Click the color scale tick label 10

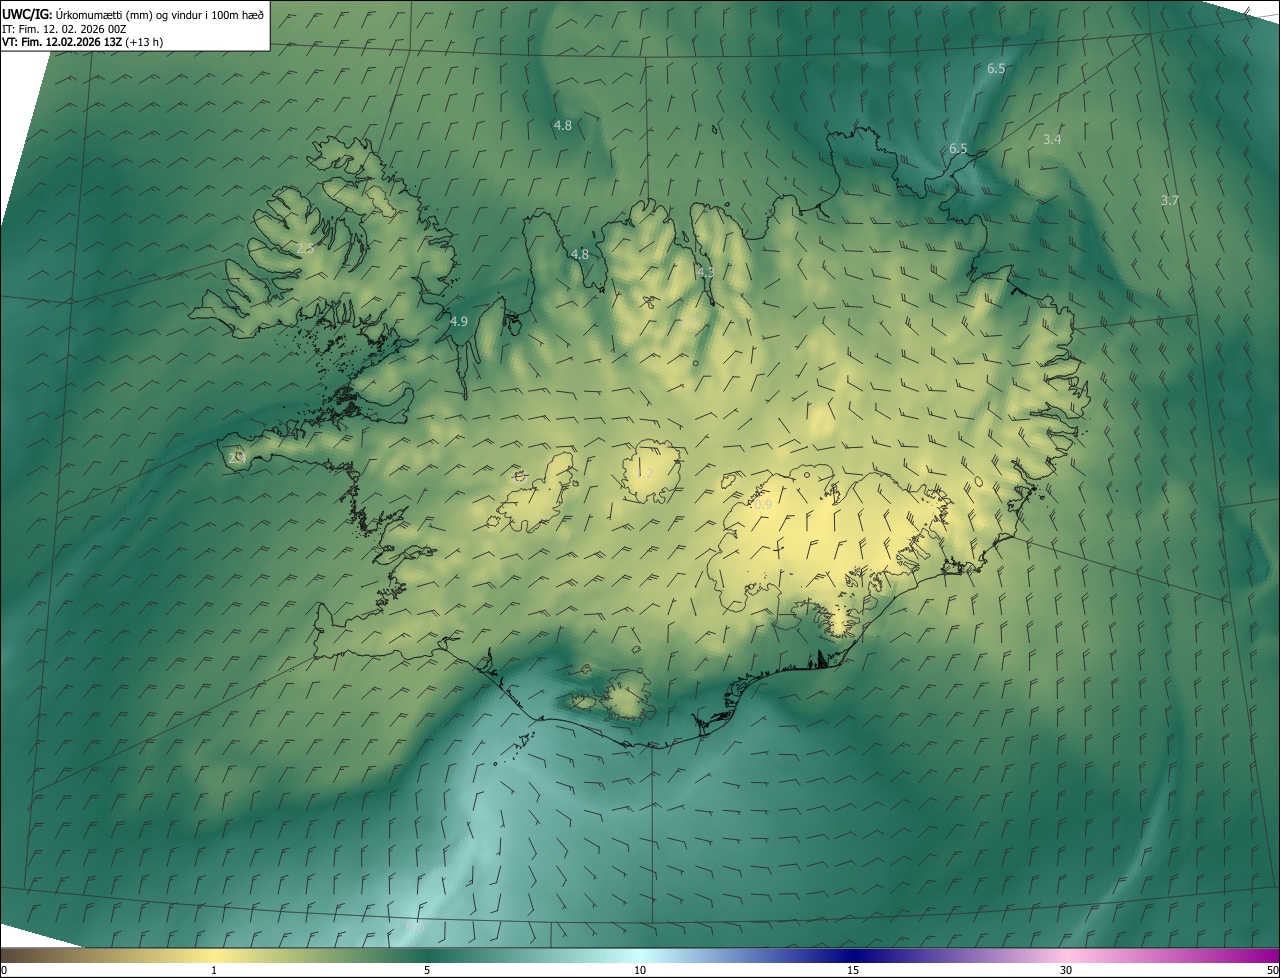(x=640, y=970)
